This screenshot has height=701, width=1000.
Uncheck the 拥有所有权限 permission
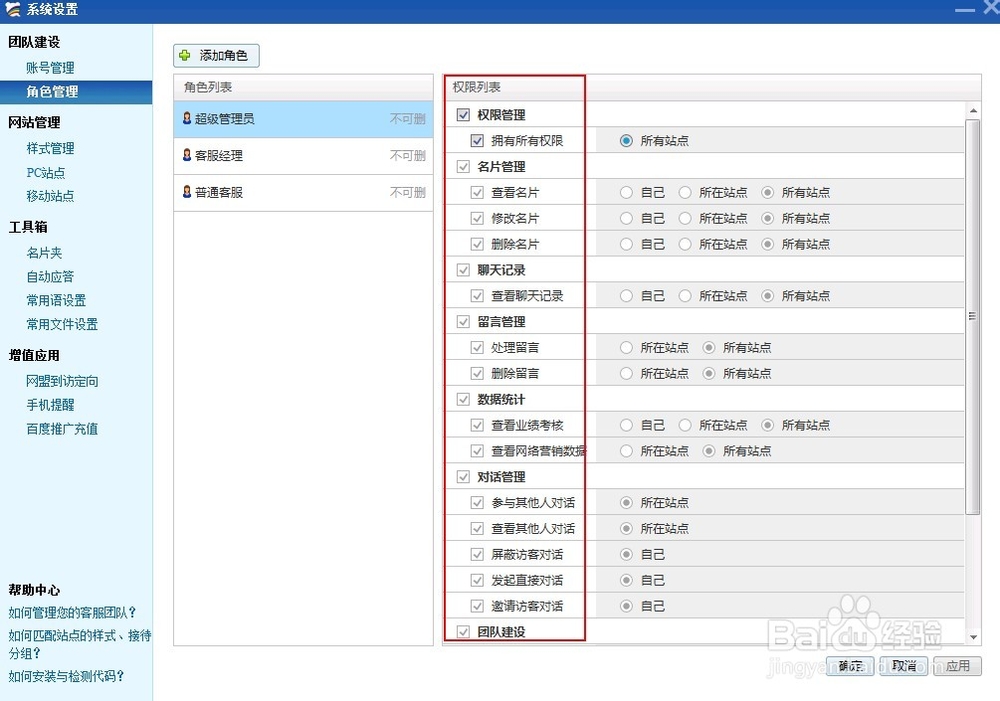477,141
